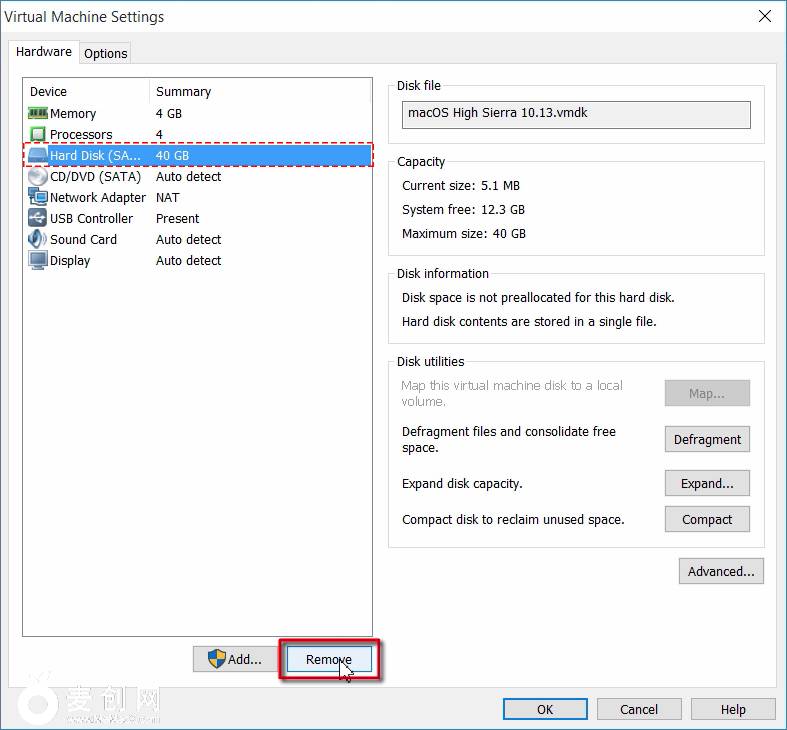Click the Hard Disk drive icon

pyautogui.click(x=38, y=156)
